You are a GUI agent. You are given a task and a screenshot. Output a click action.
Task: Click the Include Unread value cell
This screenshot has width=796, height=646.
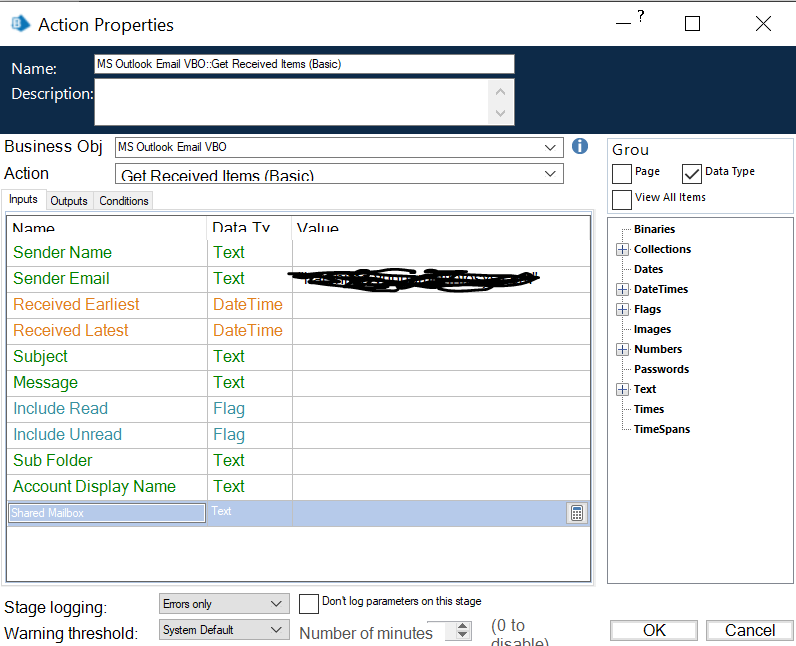pyautogui.click(x=441, y=435)
